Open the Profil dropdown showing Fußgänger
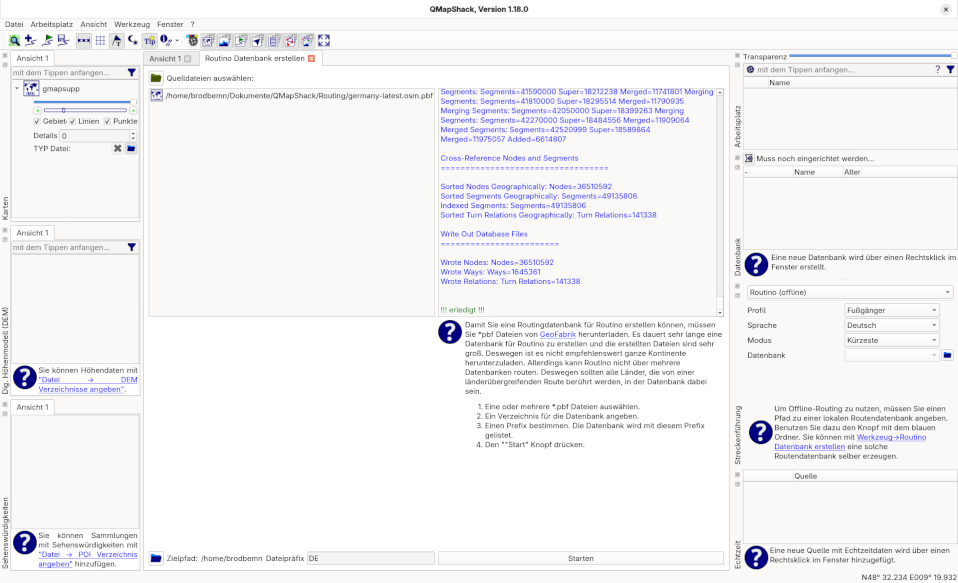The height and width of the screenshot is (583, 958). tap(892, 310)
